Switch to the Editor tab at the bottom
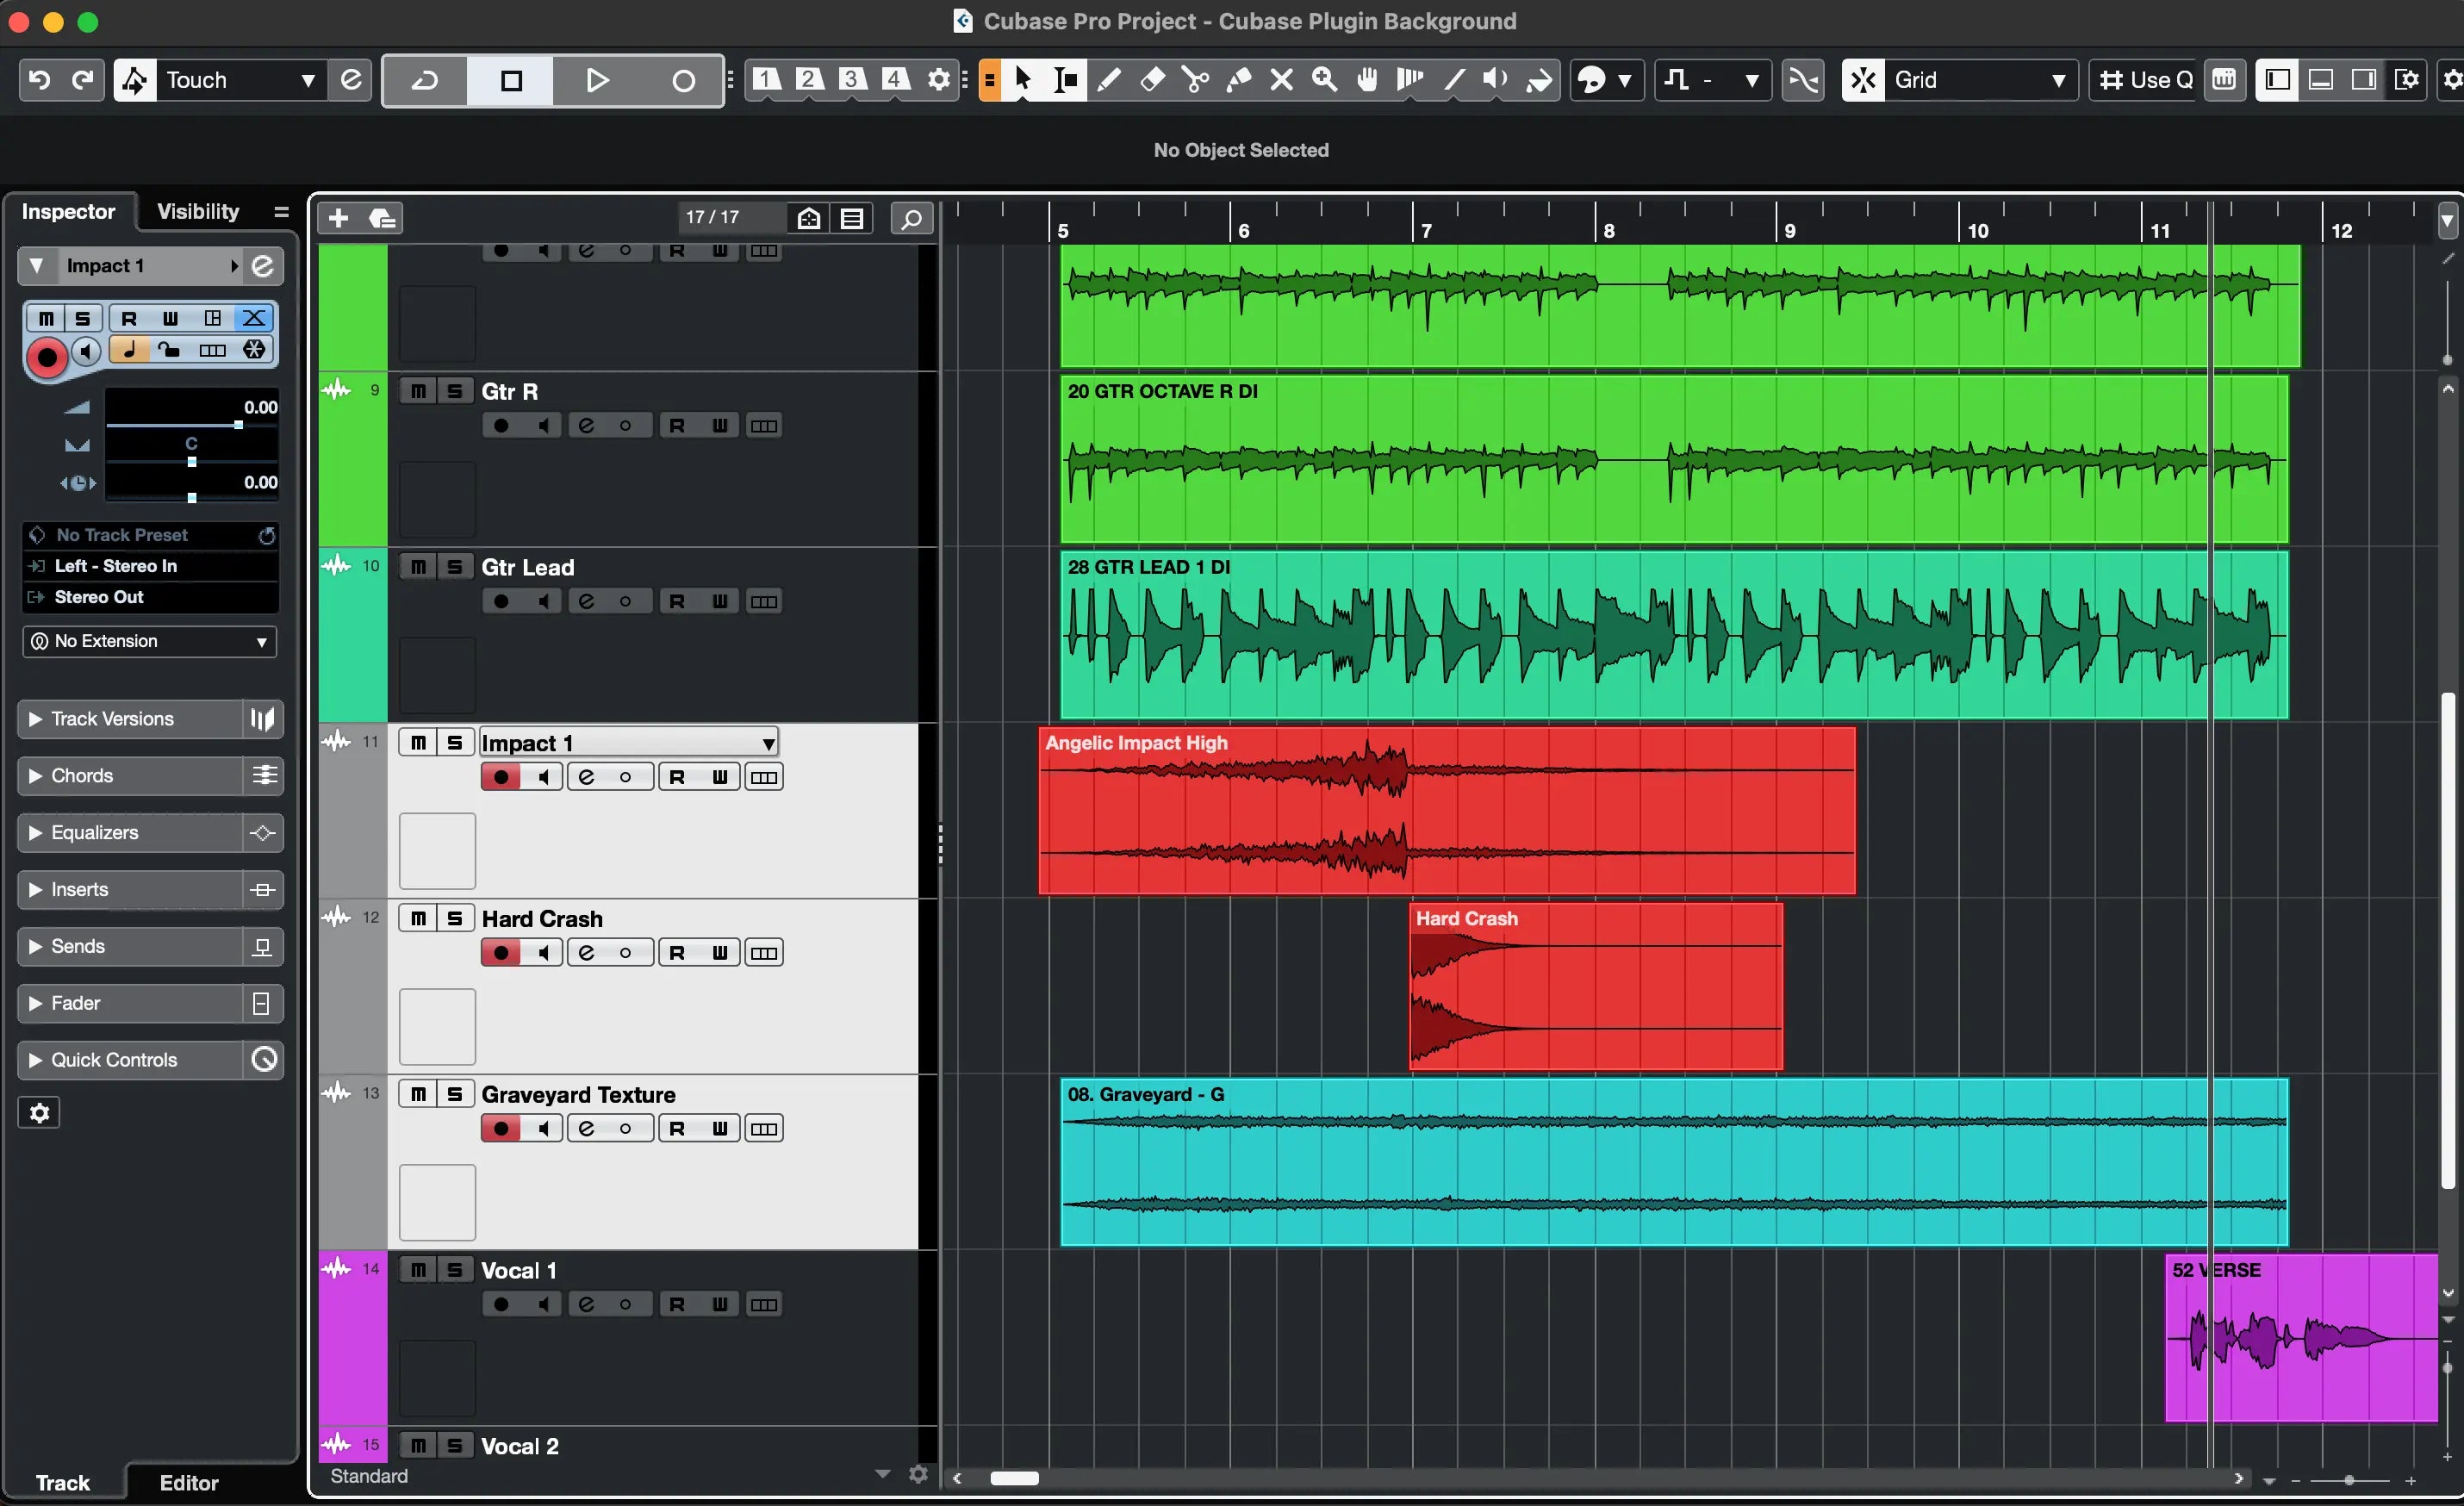 [187, 1483]
